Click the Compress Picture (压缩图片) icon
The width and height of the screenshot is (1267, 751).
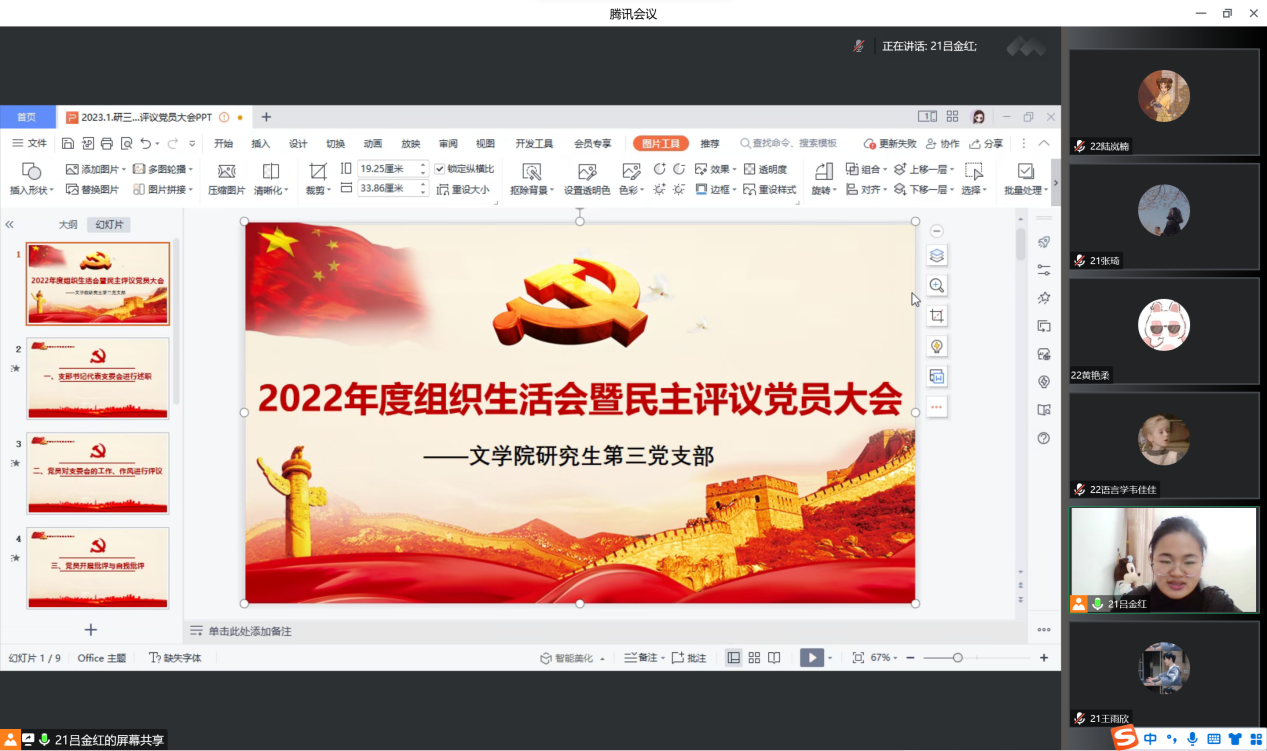[227, 171]
